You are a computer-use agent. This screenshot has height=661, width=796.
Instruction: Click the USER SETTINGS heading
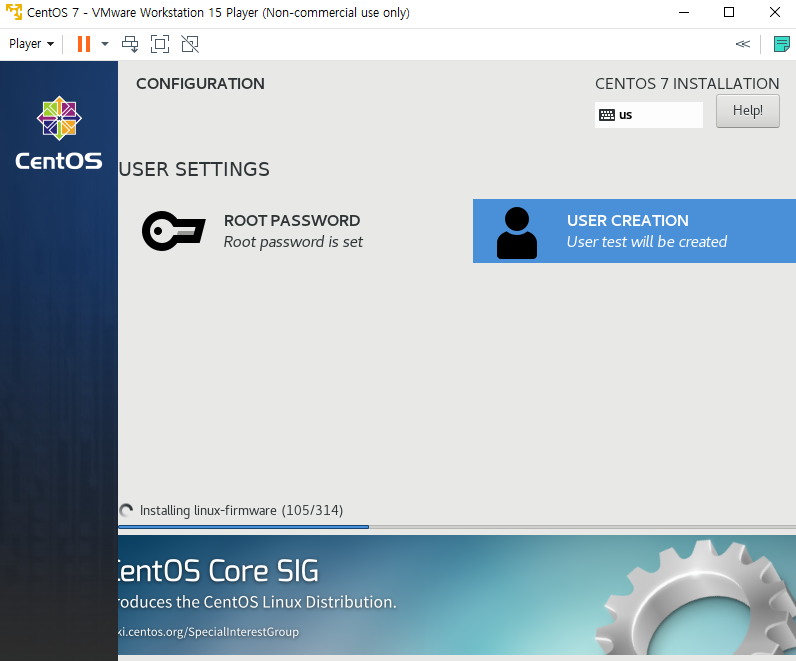click(x=194, y=169)
